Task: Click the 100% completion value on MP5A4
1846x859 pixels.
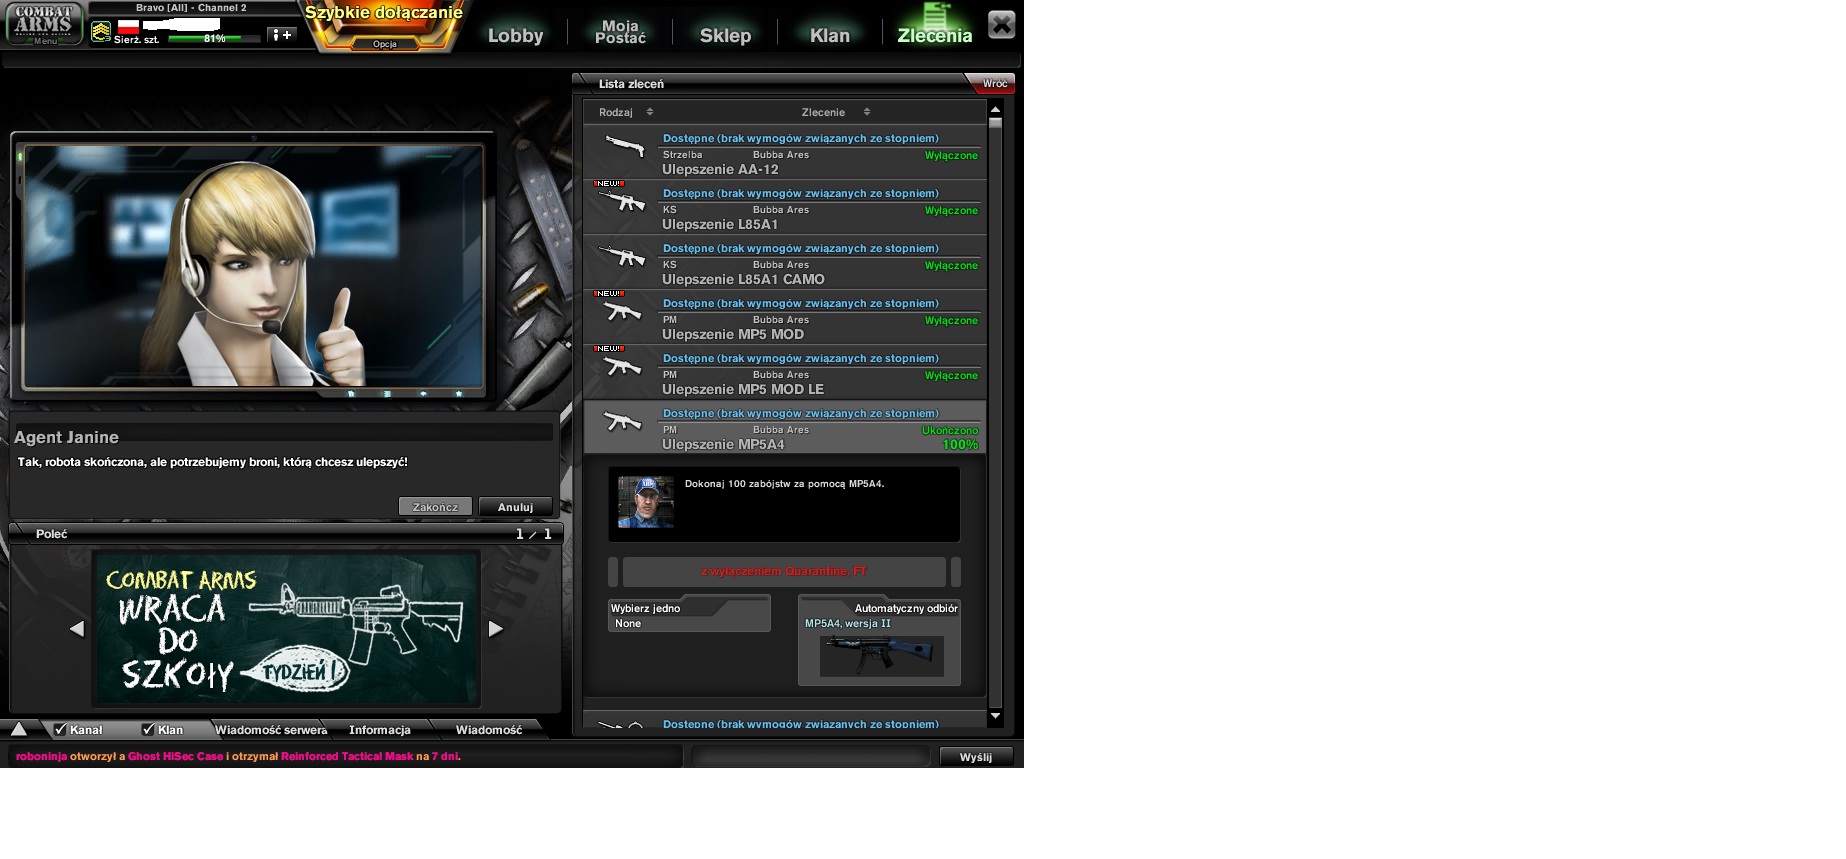Action: [960, 445]
